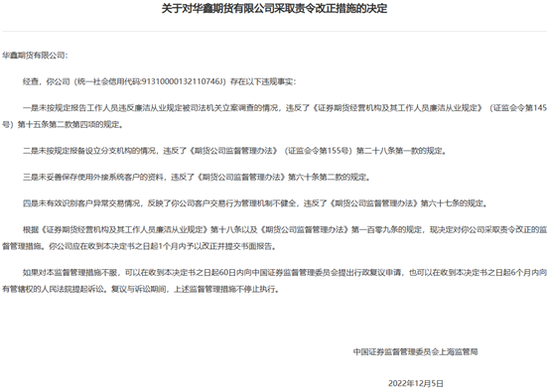Click the title 关于对华鑫期货有限公司采取责令改正措施的决定
Image resolution: width=550 pixels, height=391 pixels.
274,8
